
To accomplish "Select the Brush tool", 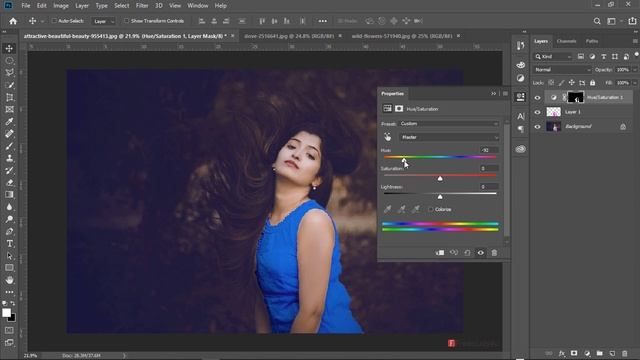I will 9,146.
